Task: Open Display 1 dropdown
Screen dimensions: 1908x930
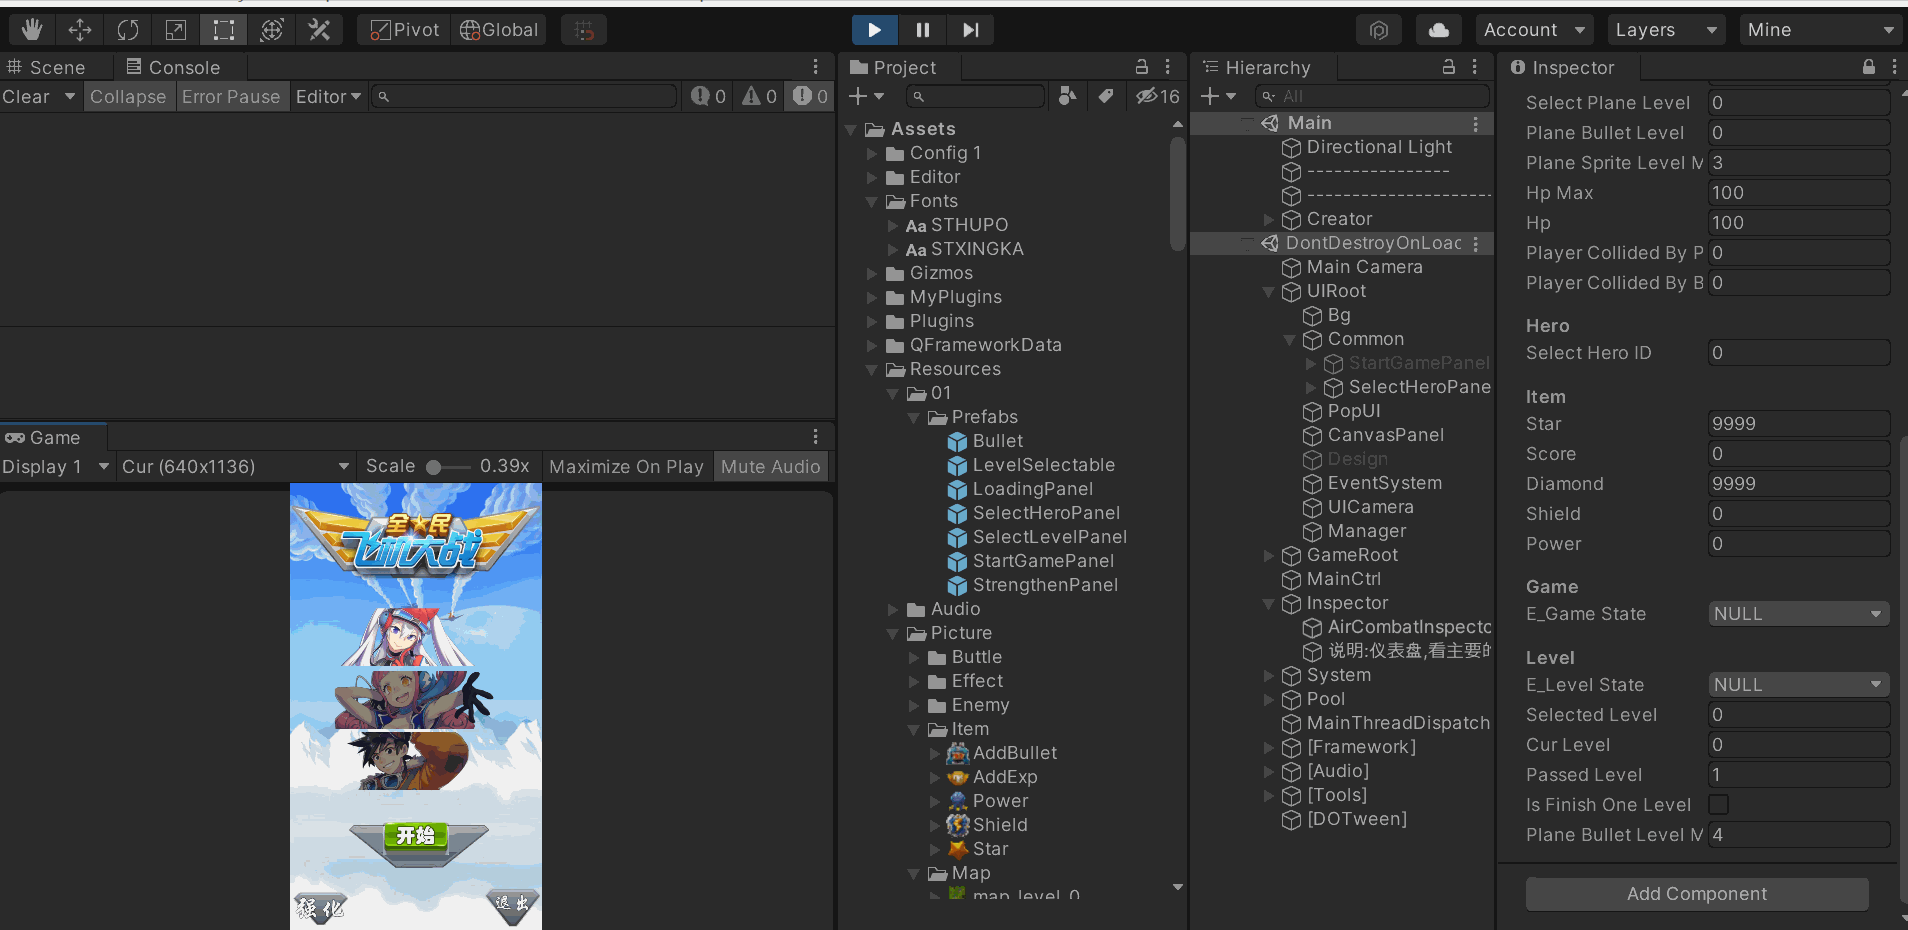Action: [56, 466]
